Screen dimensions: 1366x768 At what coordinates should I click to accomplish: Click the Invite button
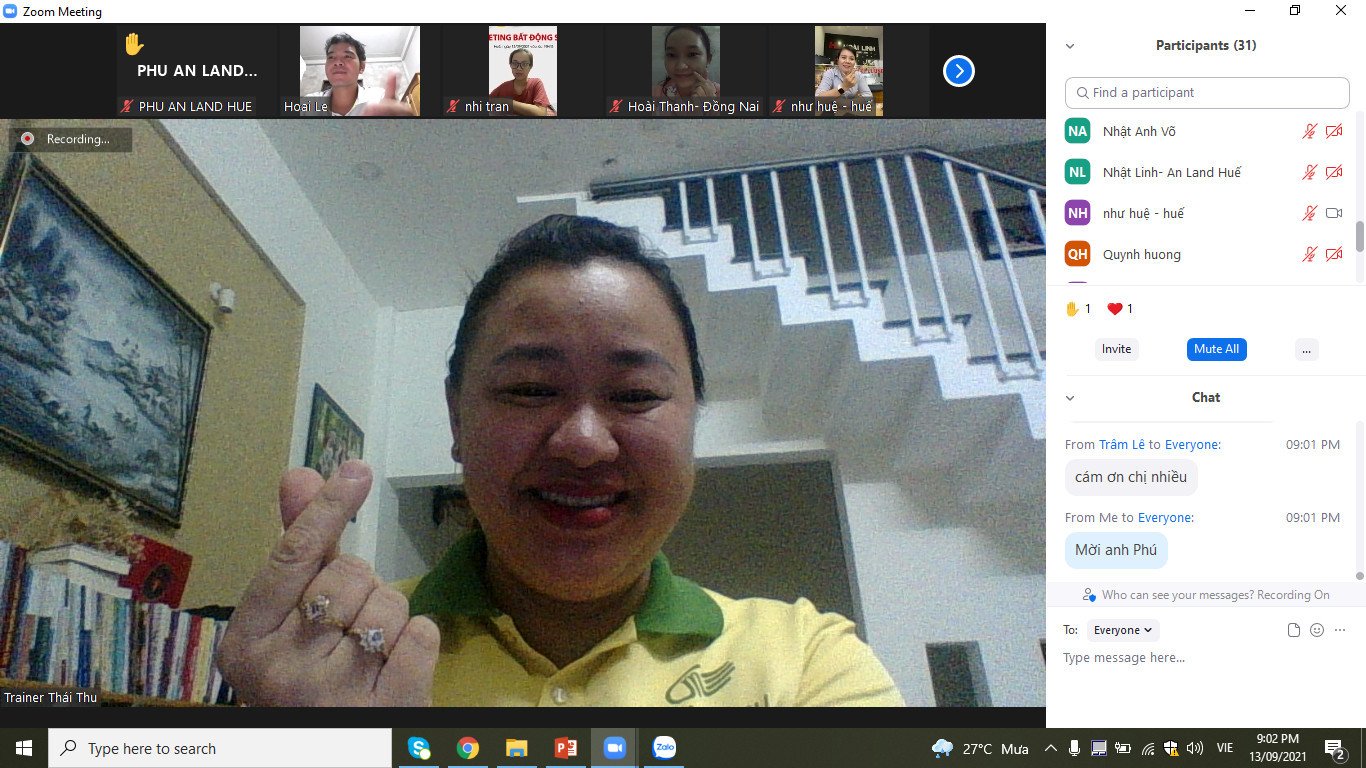(1116, 349)
